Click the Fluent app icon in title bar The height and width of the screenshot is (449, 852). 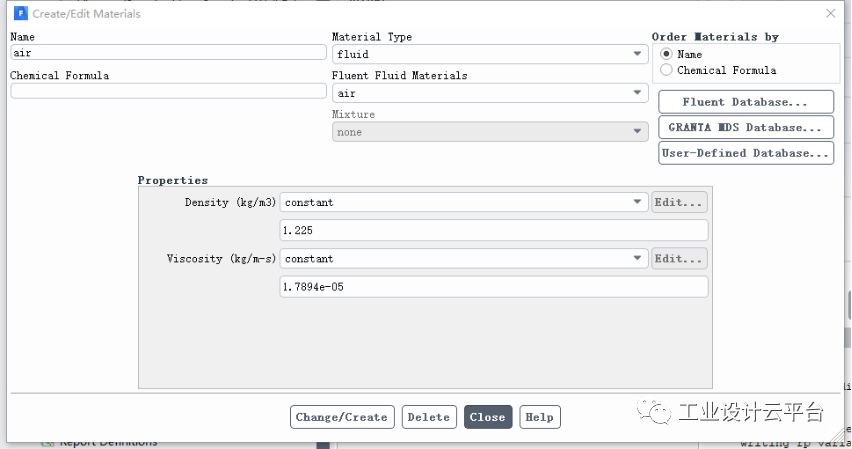tap(21, 13)
